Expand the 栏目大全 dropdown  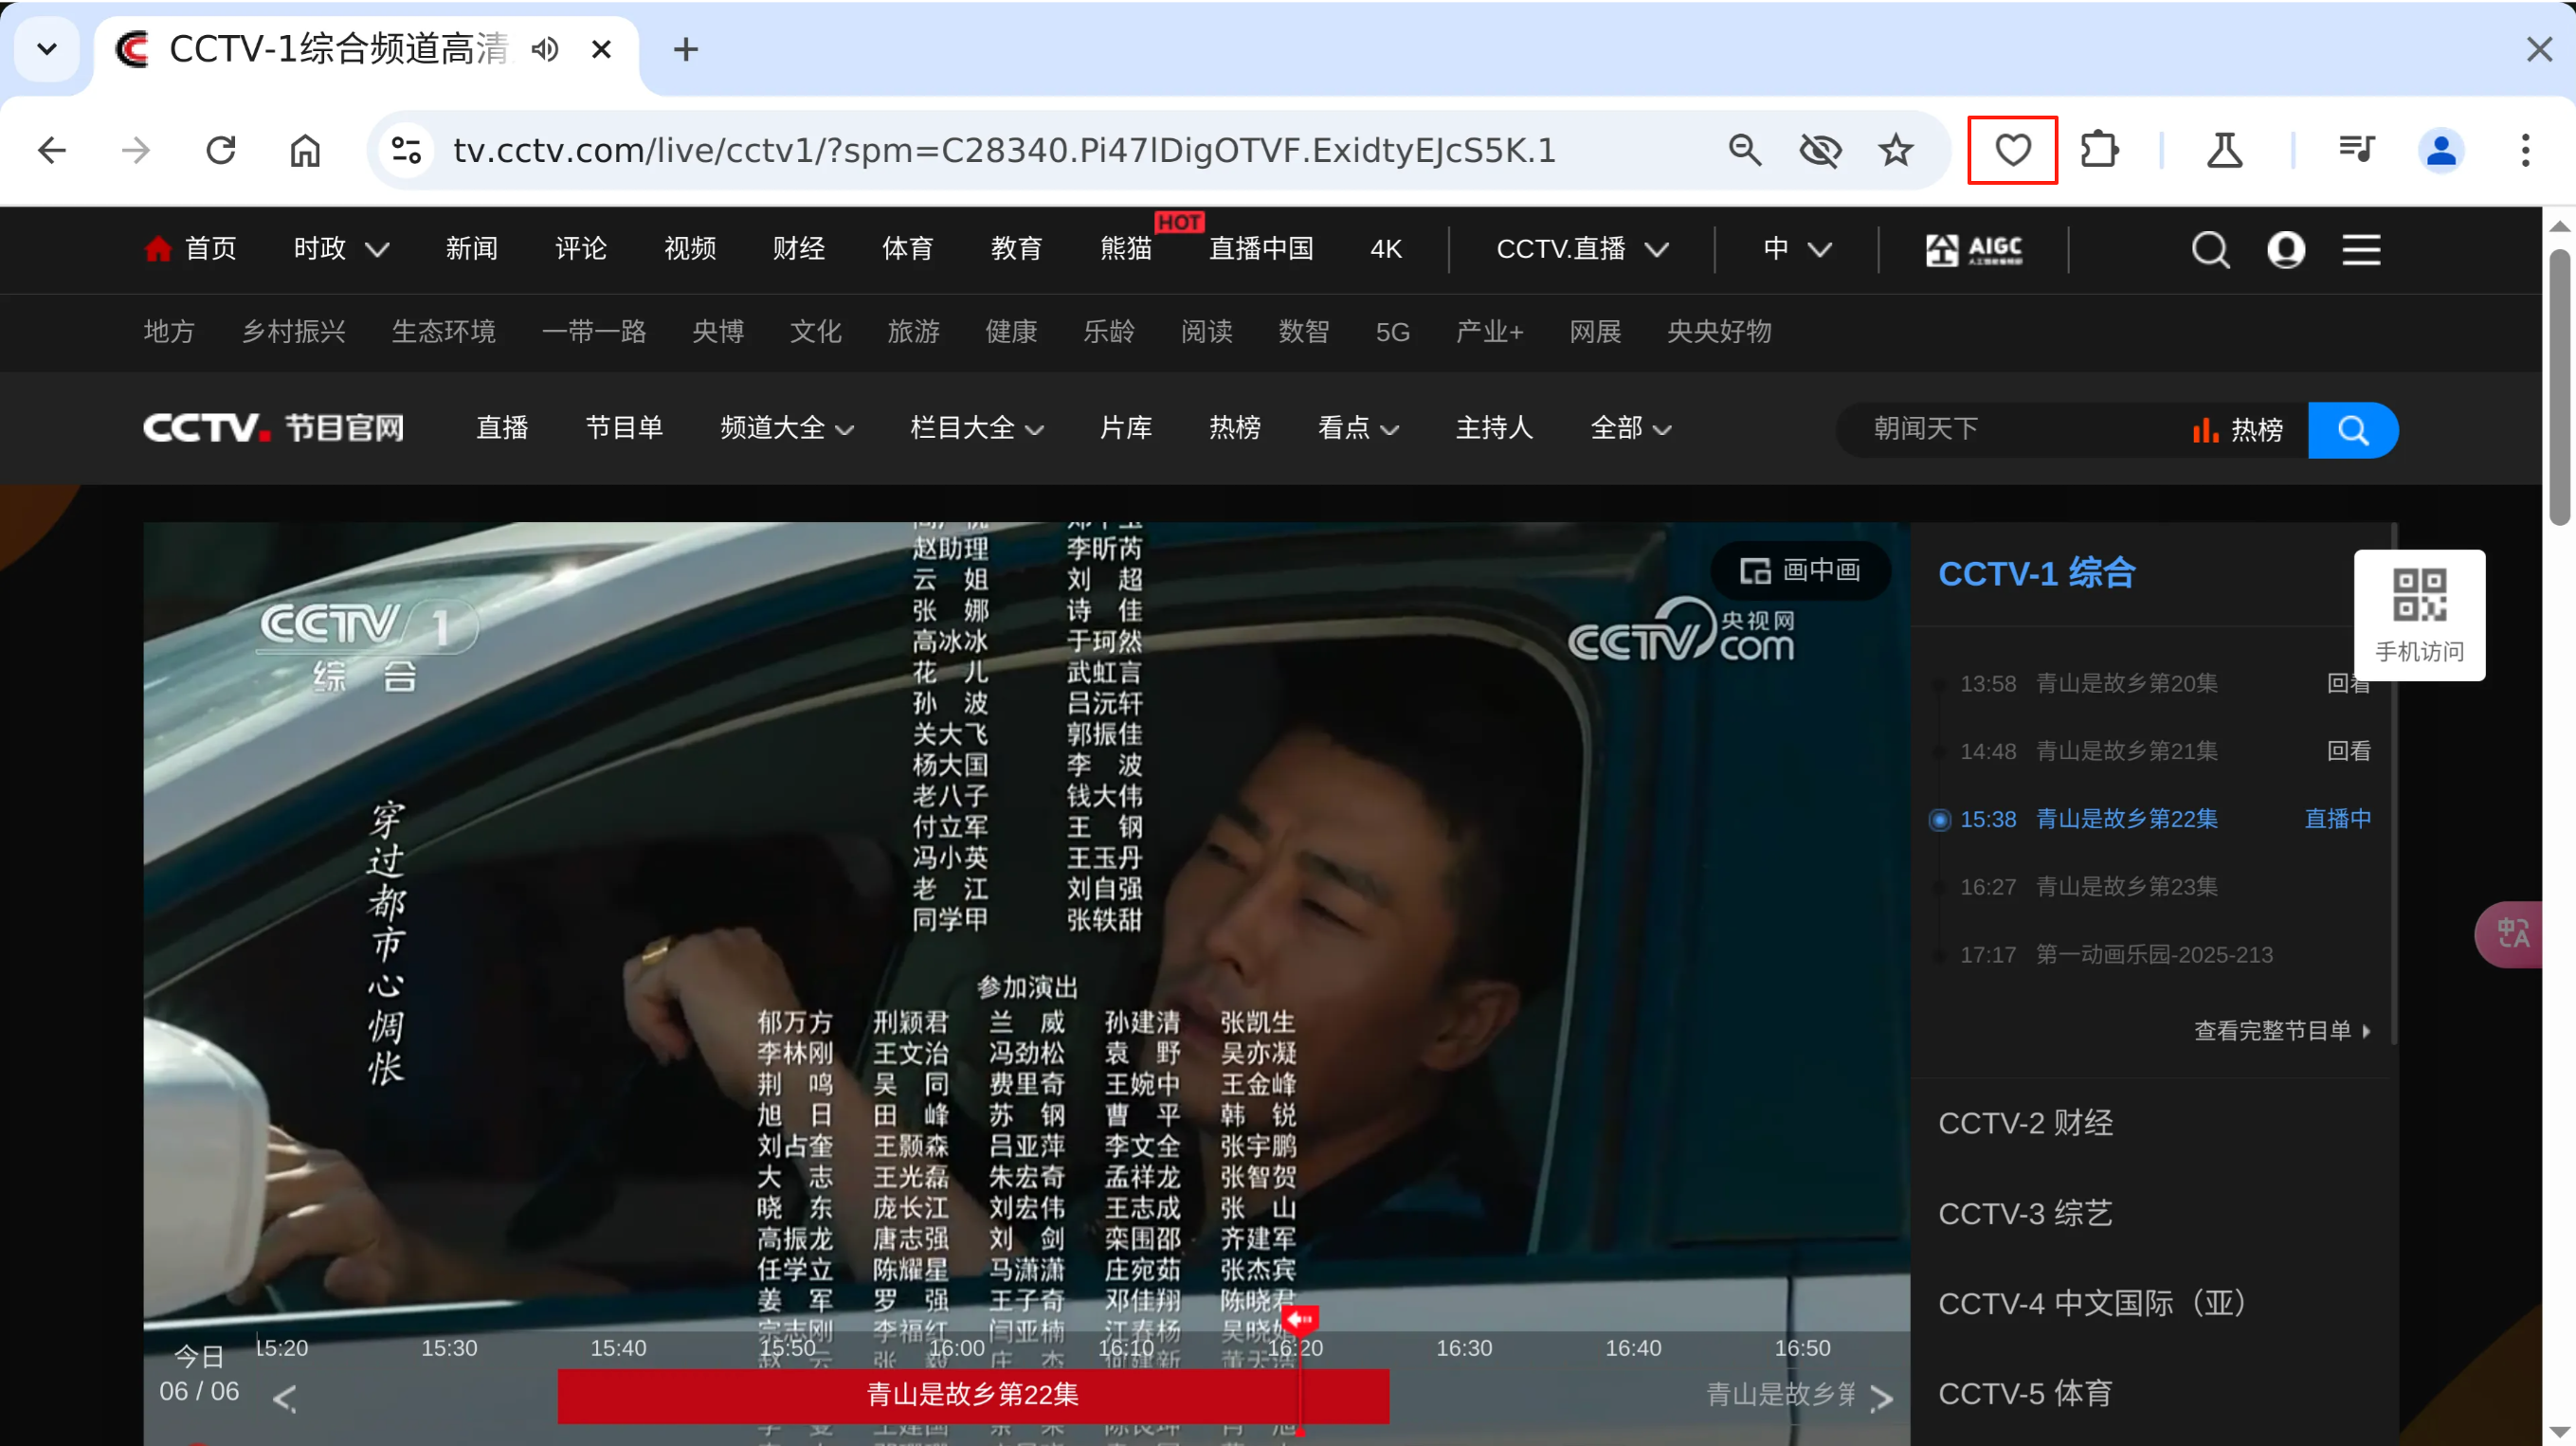977,428
